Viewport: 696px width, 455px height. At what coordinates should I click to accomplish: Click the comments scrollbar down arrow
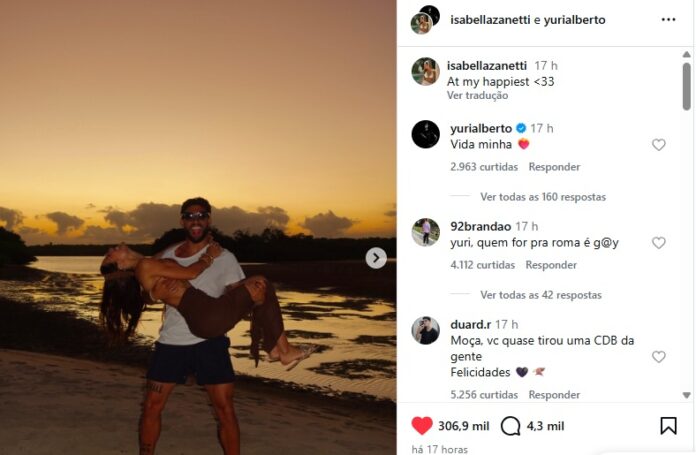click(x=686, y=395)
